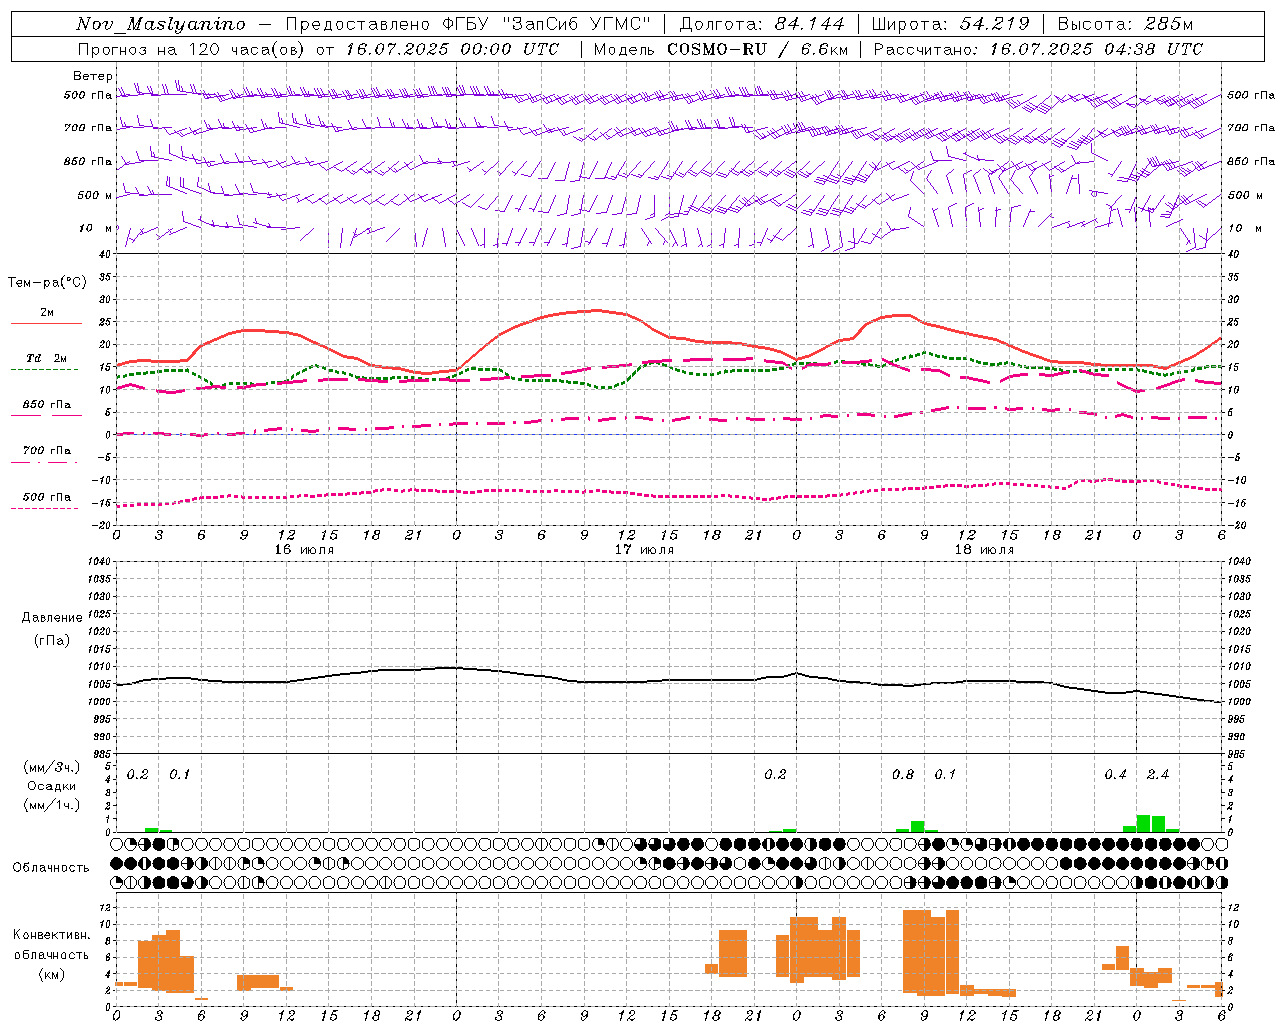Click the '(мм/1ч.)' precipitation unit label
1280x1024 pixels.
pyautogui.click(x=52, y=805)
